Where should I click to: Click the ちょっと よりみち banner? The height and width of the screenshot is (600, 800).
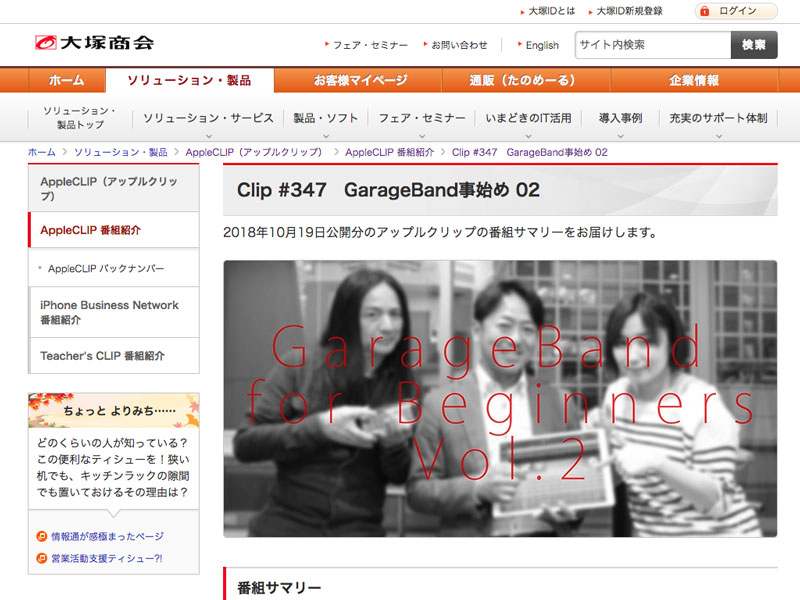[114, 410]
